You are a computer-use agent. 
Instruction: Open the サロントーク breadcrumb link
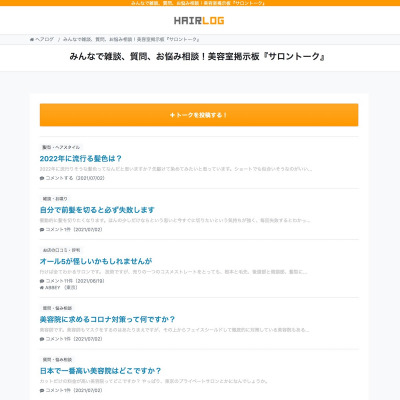pos(131,39)
